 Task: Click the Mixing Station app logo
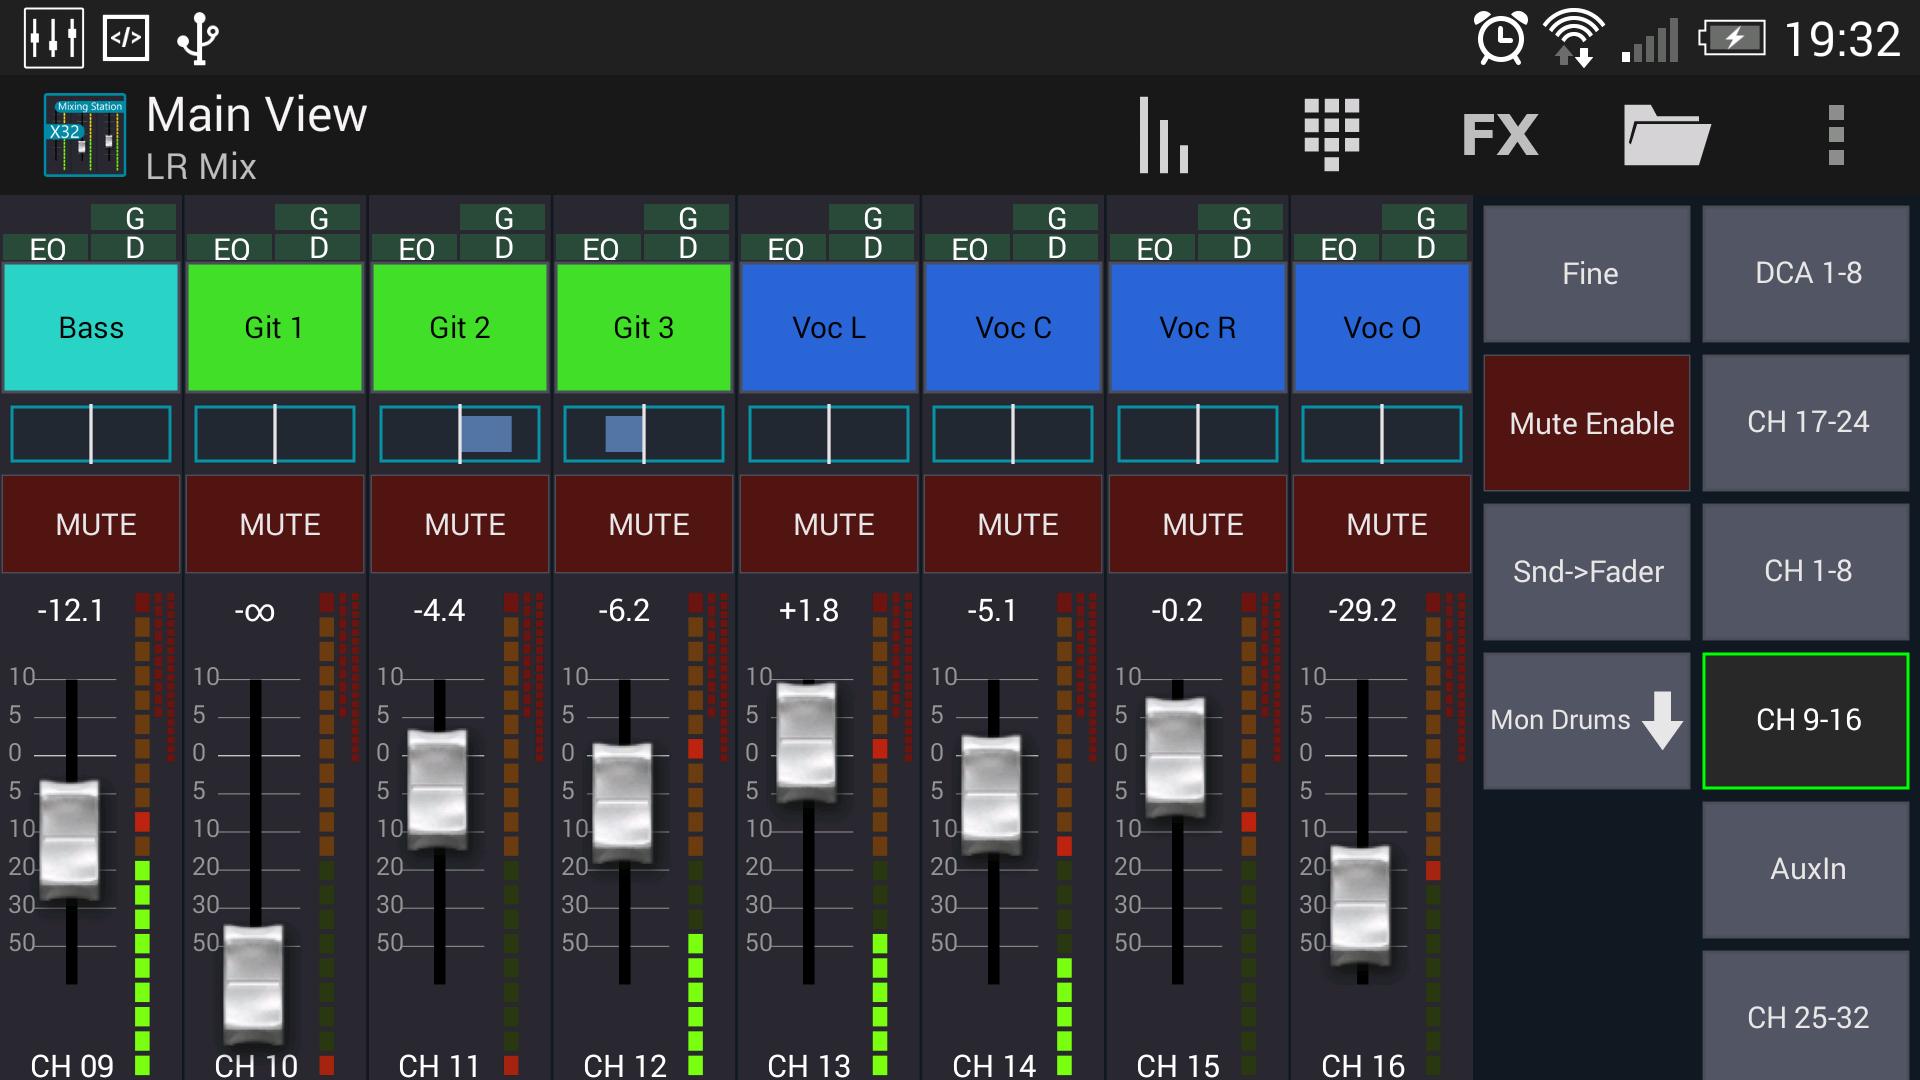85,133
